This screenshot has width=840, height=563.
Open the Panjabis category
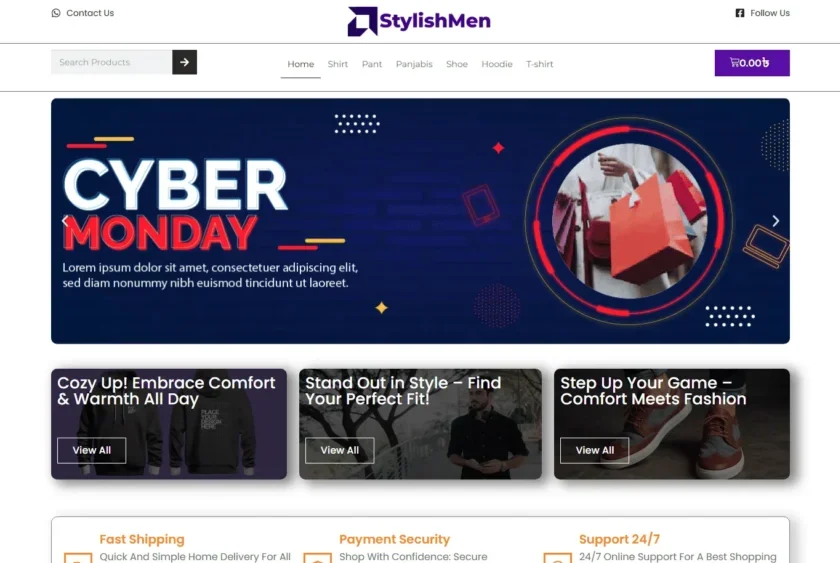coord(414,64)
